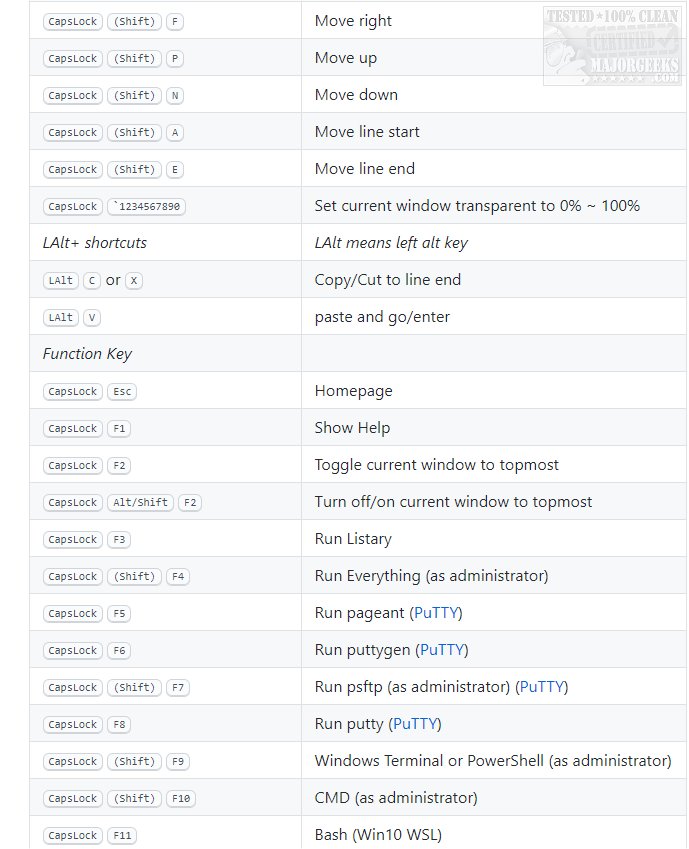This screenshot has width=689, height=849.
Task: Click the Esc key badge in the Homepage row
Action: click(x=122, y=391)
